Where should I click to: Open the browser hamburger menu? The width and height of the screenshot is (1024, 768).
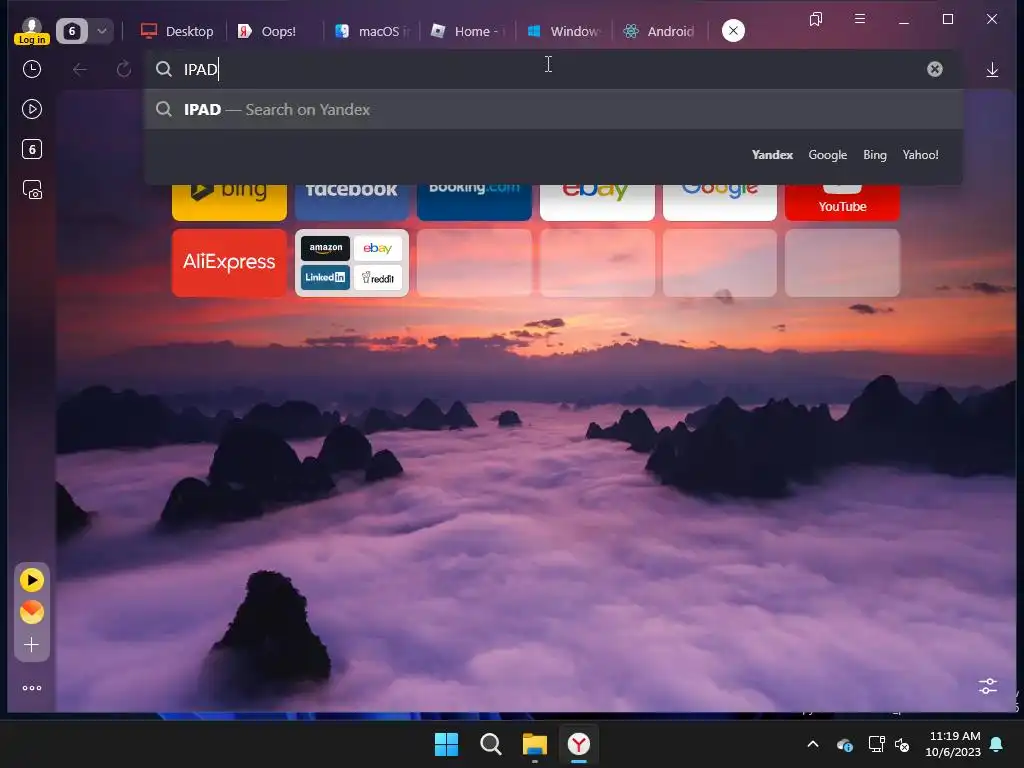pyautogui.click(x=860, y=19)
